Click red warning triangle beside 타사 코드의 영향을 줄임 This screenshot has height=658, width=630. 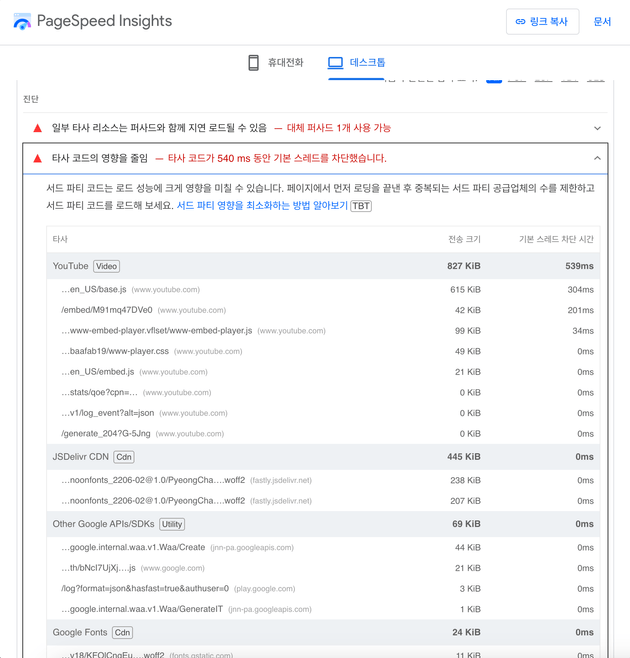point(38,159)
